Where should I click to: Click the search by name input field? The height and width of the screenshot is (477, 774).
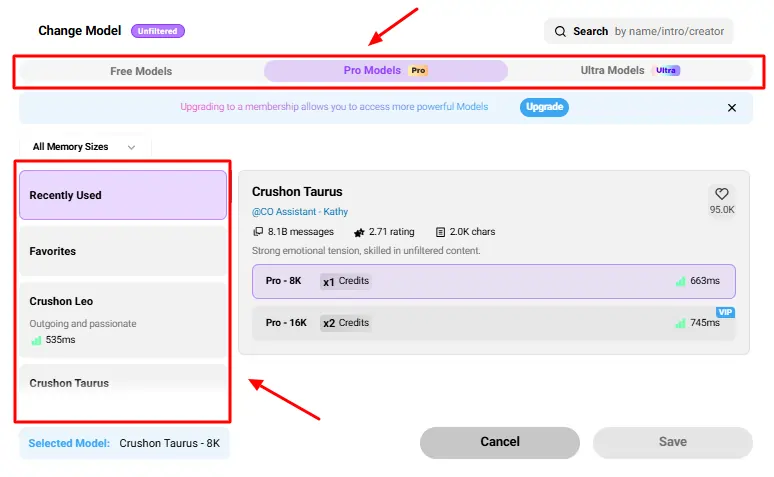[x=668, y=31]
